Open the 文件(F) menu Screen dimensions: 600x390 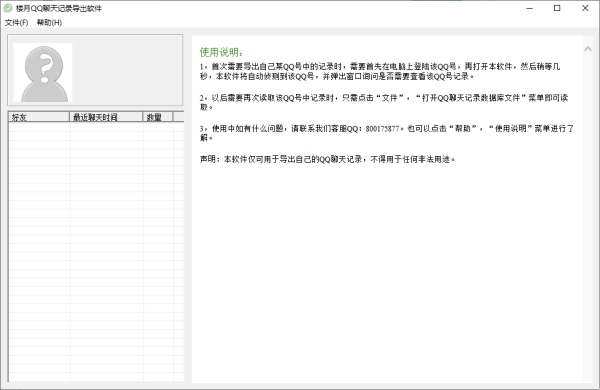coord(16,23)
